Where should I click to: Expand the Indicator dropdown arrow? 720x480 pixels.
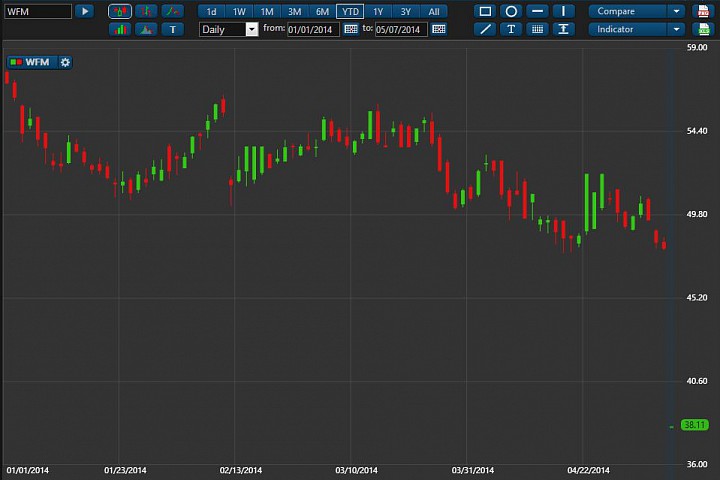tap(676, 29)
